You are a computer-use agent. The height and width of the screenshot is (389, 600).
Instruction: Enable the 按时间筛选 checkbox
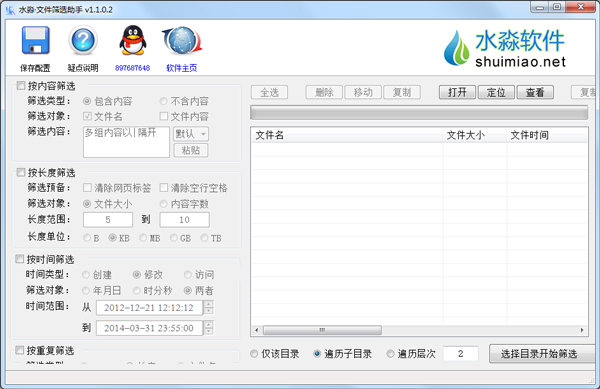point(20,259)
